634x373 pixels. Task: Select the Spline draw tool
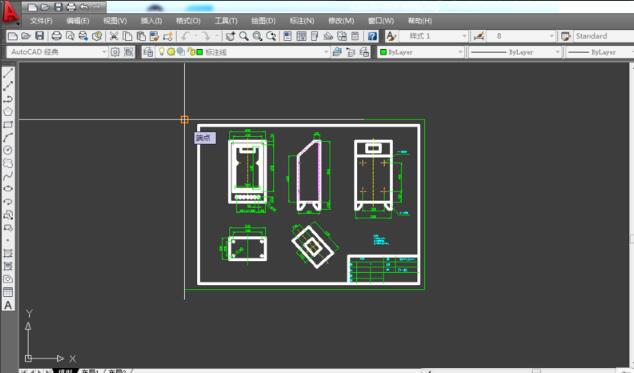(x=8, y=176)
